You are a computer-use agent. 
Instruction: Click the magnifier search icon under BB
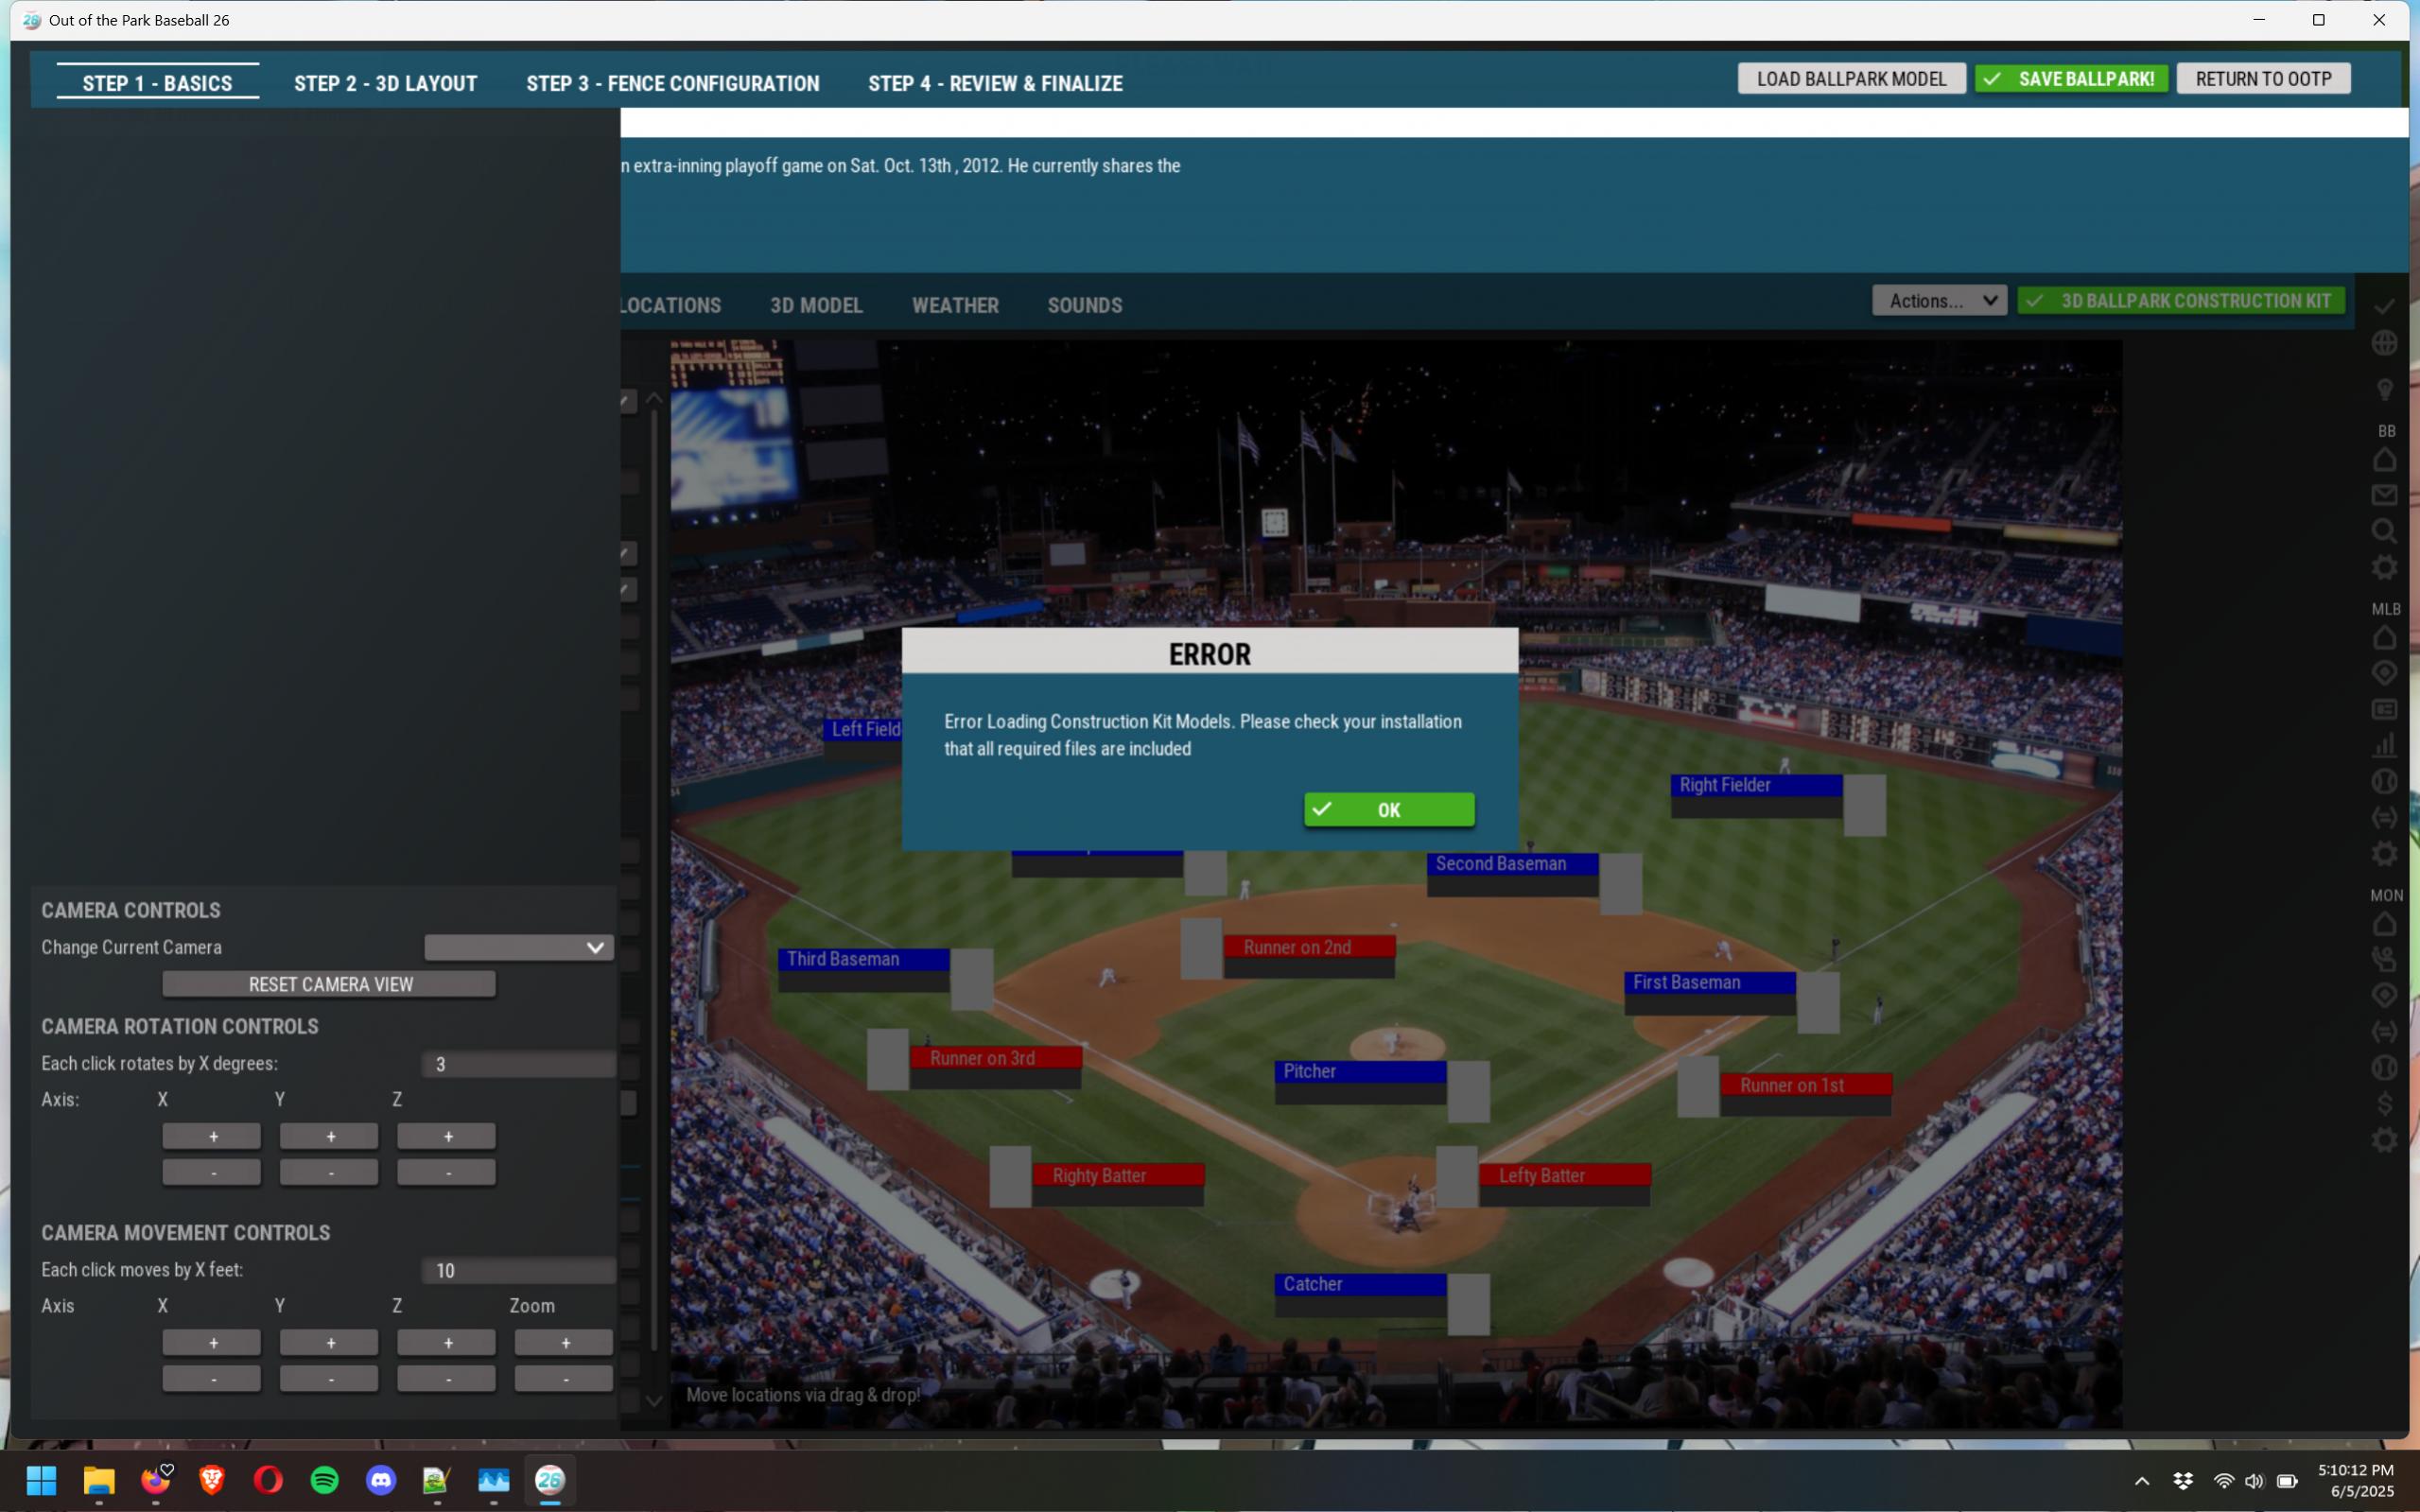click(x=2384, y=531)
